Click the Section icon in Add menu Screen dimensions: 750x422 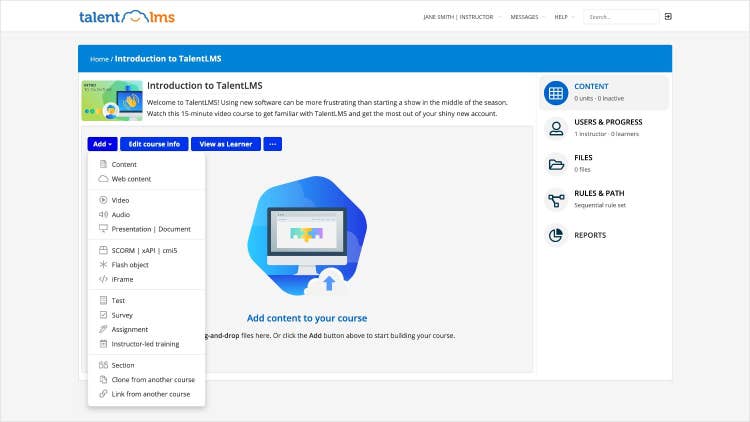103,365
